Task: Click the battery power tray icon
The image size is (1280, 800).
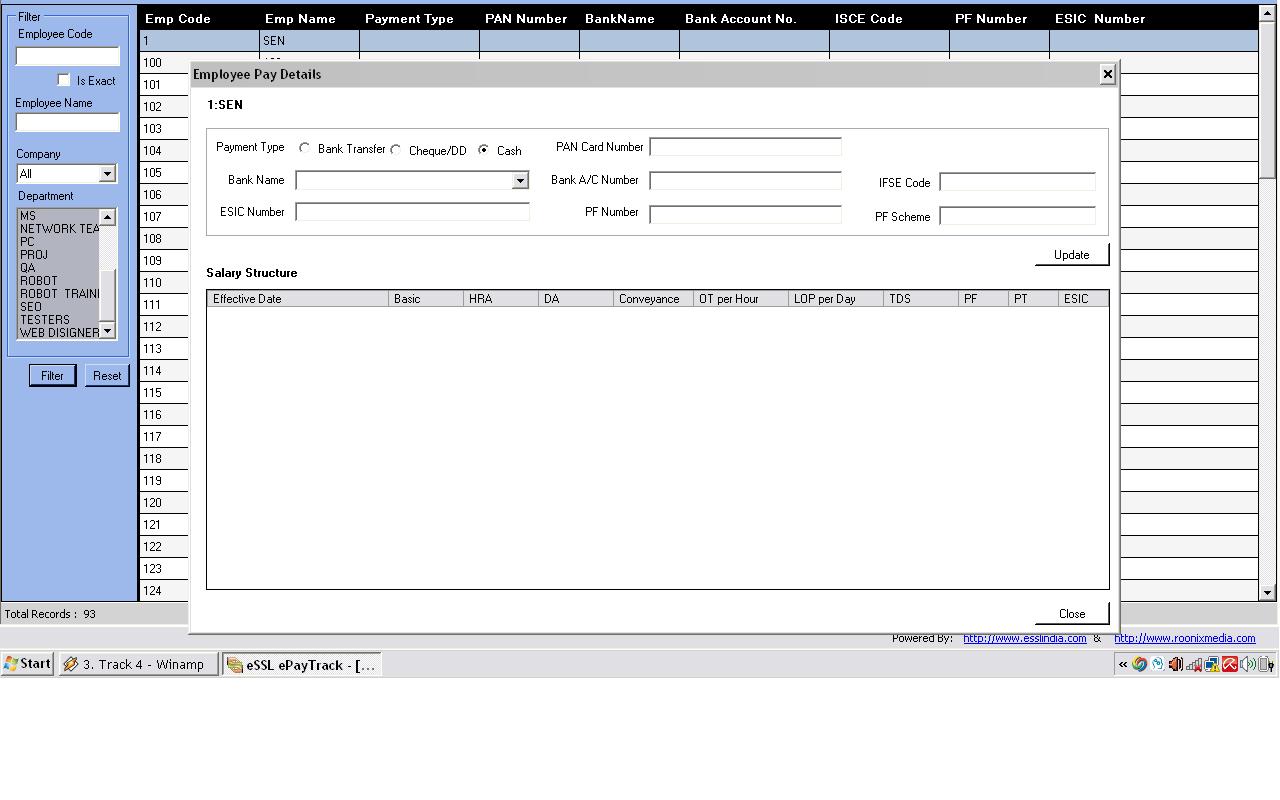Action: click(1266, 664)
